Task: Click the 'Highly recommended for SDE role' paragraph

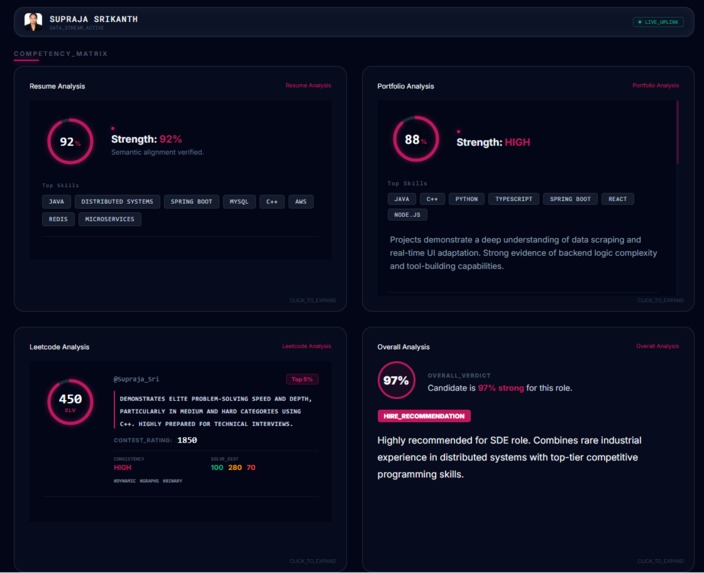Action: [x=509, y=457]
